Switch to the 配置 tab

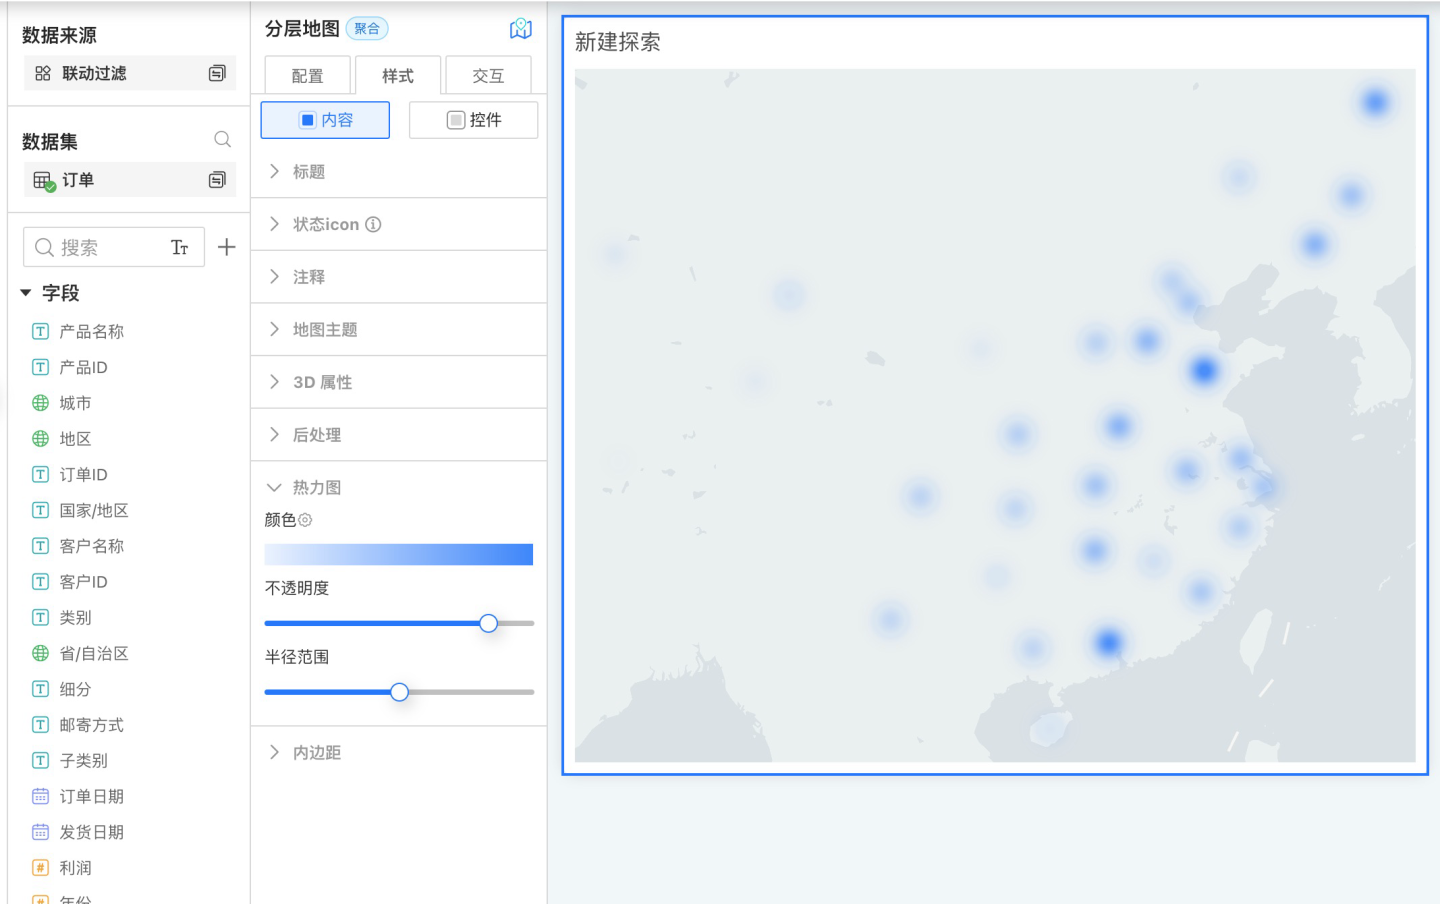pyautogui.click(x=307, y=76)
